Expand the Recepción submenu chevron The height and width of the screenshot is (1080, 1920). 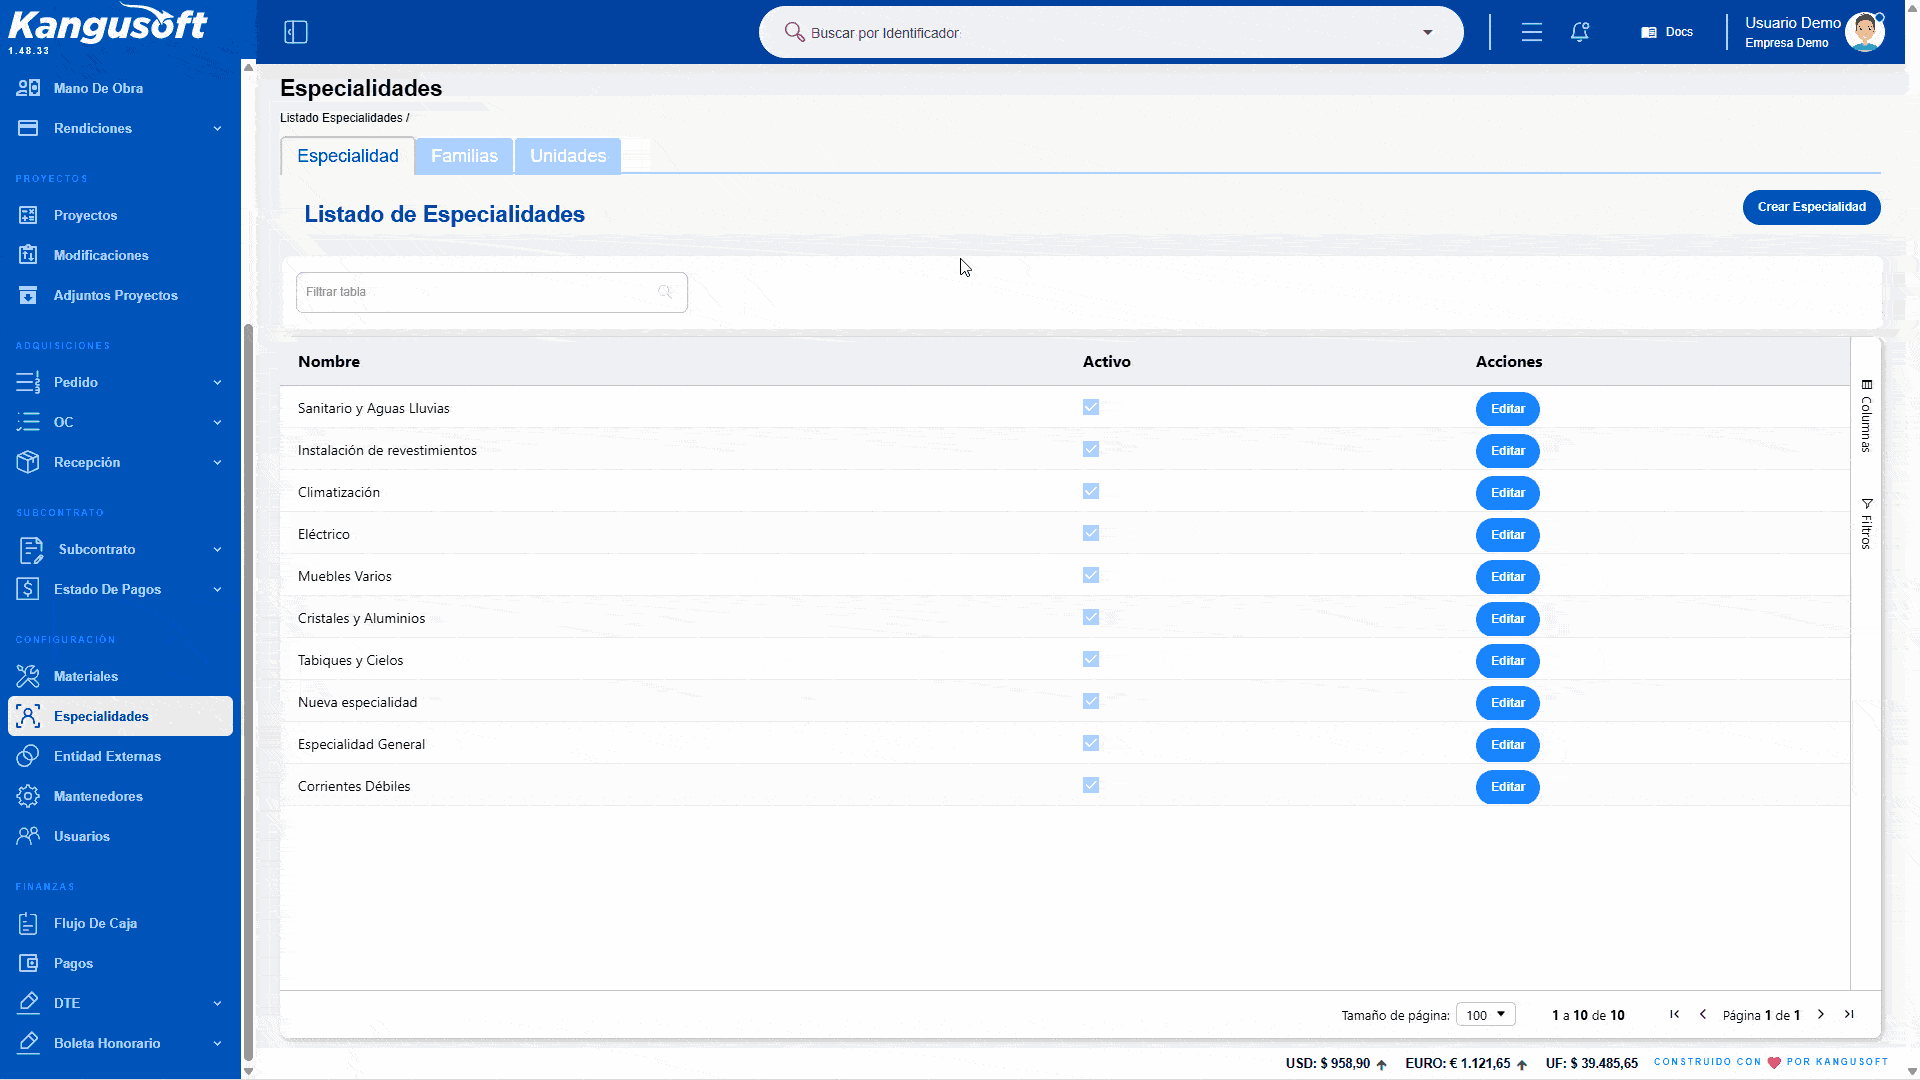(217, 462)
